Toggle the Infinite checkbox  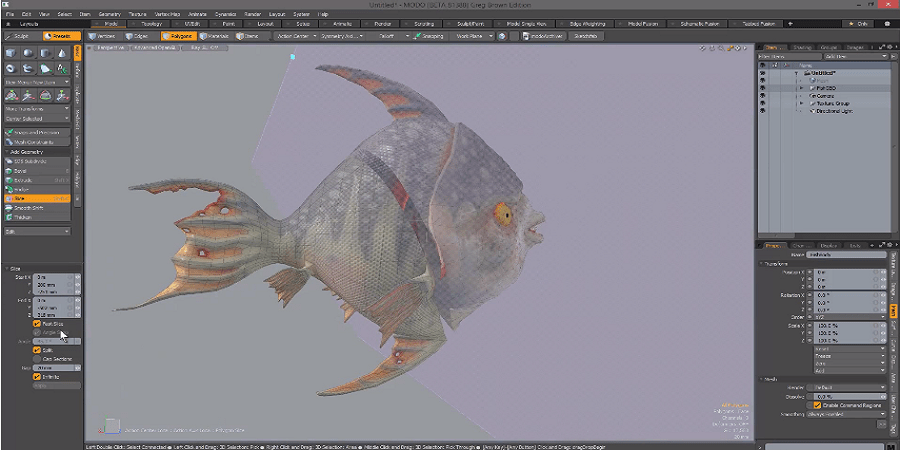click(x=37, y=377)
